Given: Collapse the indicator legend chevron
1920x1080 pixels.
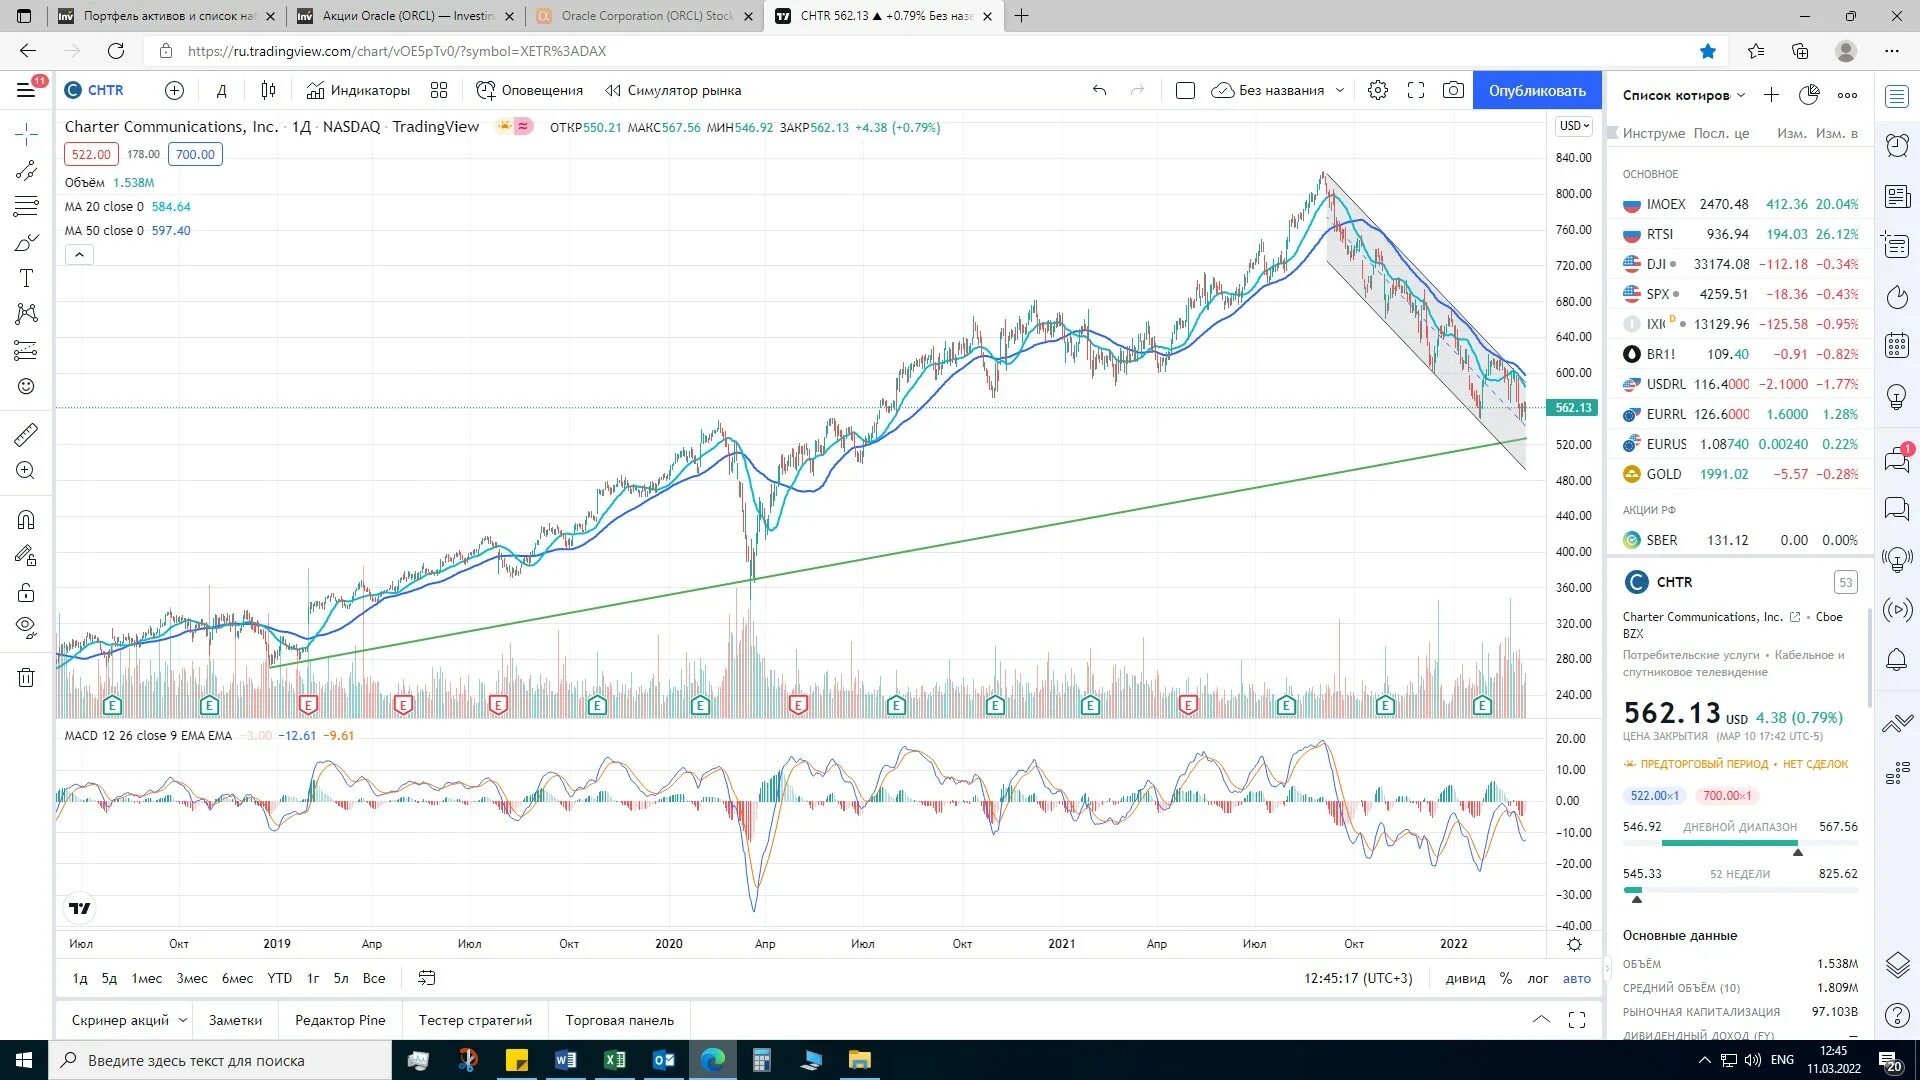Looking at the screenshot, I should [79, 255].
